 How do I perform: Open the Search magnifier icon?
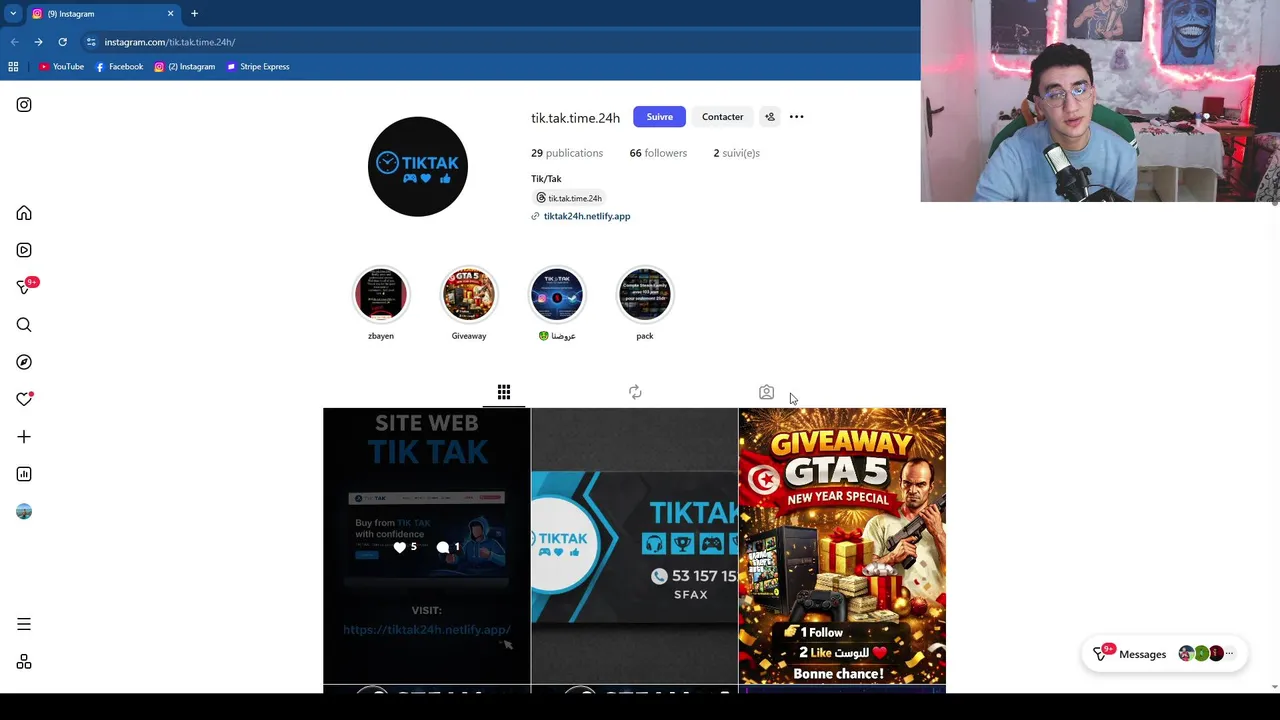click(24, 325)
